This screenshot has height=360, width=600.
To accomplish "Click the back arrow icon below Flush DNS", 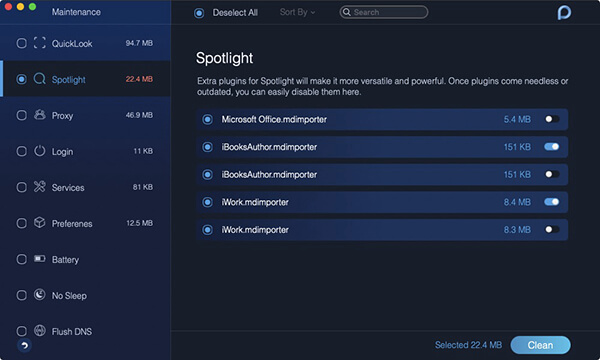I will coord(24,345).
